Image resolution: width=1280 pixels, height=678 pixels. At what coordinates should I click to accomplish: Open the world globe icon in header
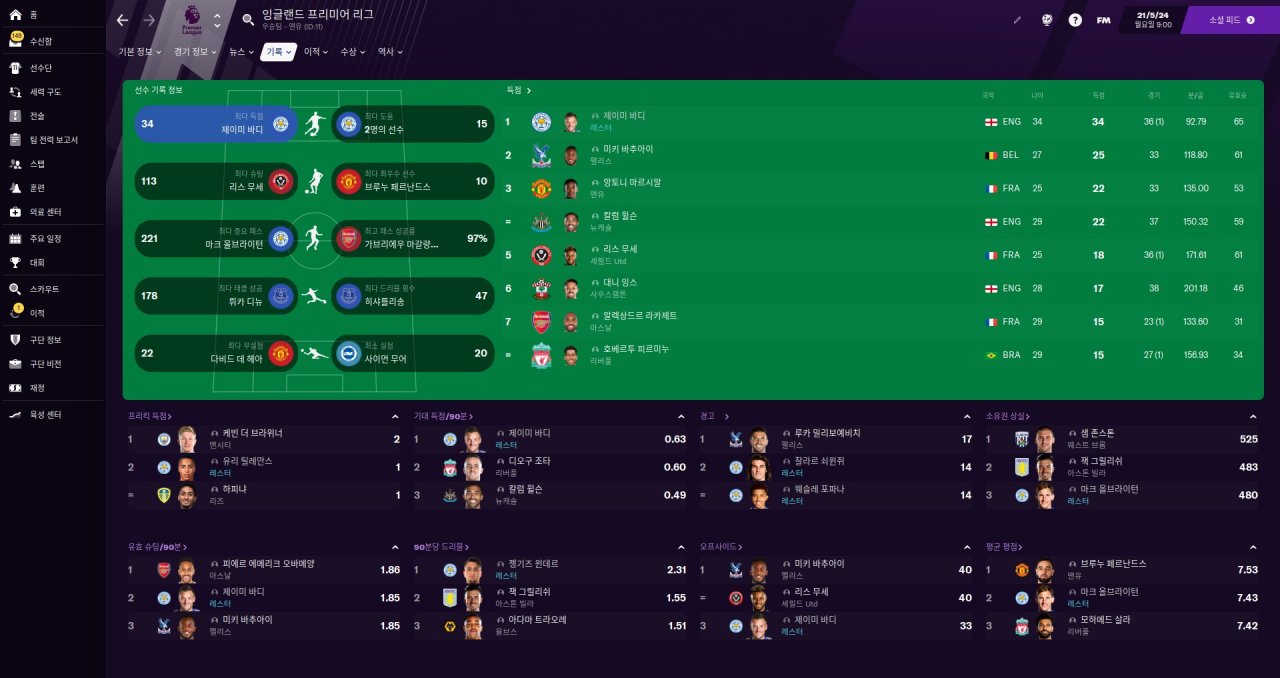[1047, 20]
